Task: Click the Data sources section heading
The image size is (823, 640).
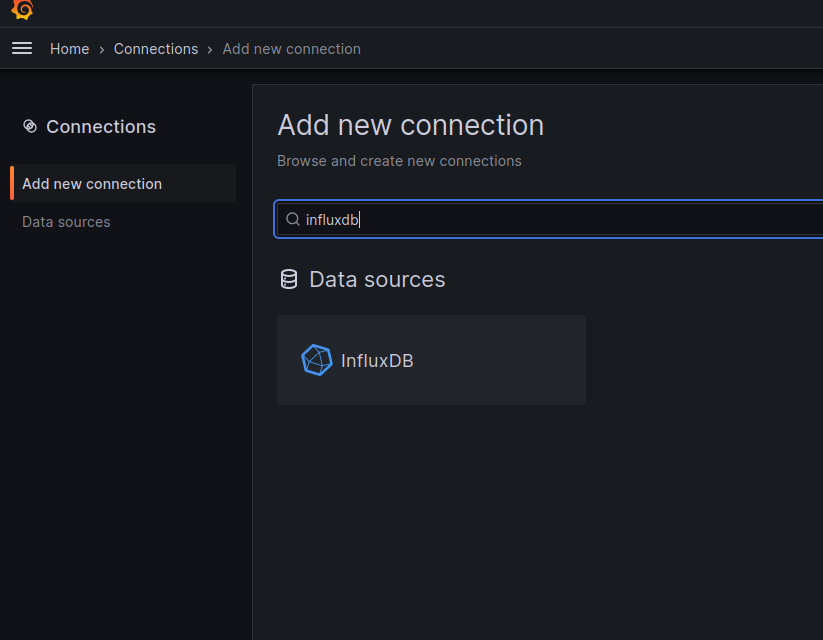Action: [377, 279]
